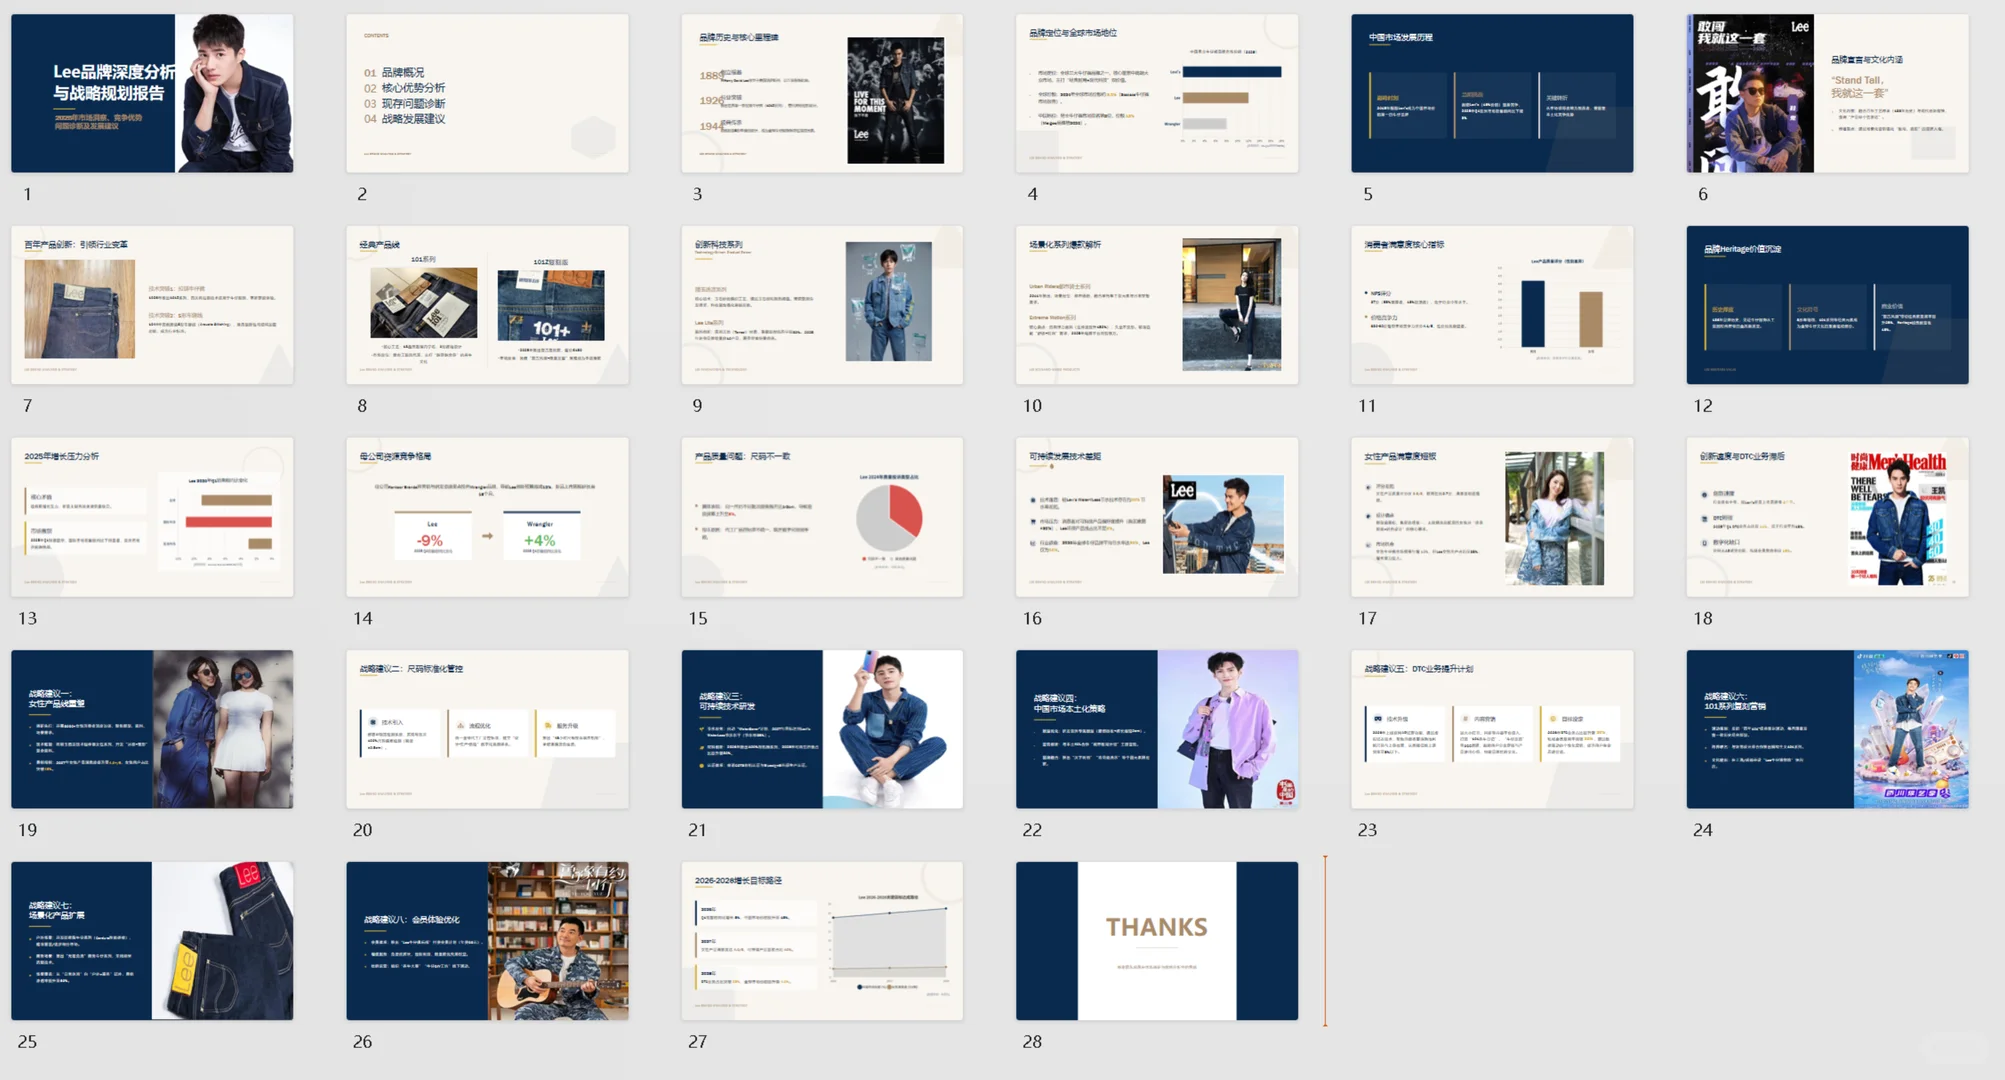
Task: Click slide 15 with red pie chart
Action: [822, 517]
